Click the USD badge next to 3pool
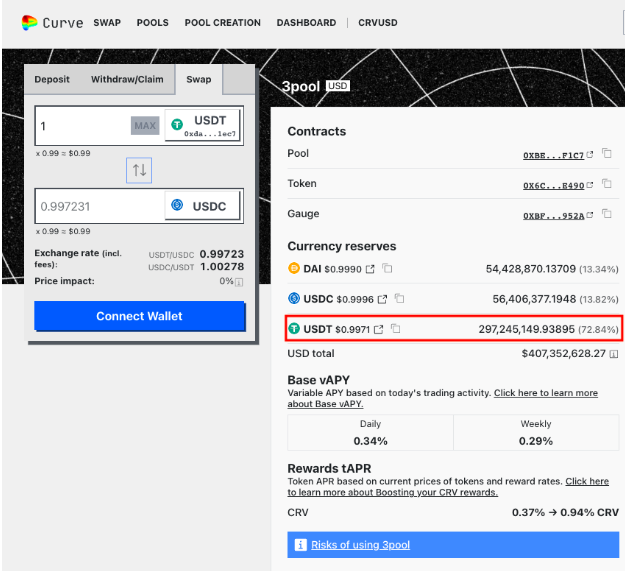The image size is (625, 579). click(338, 86)
